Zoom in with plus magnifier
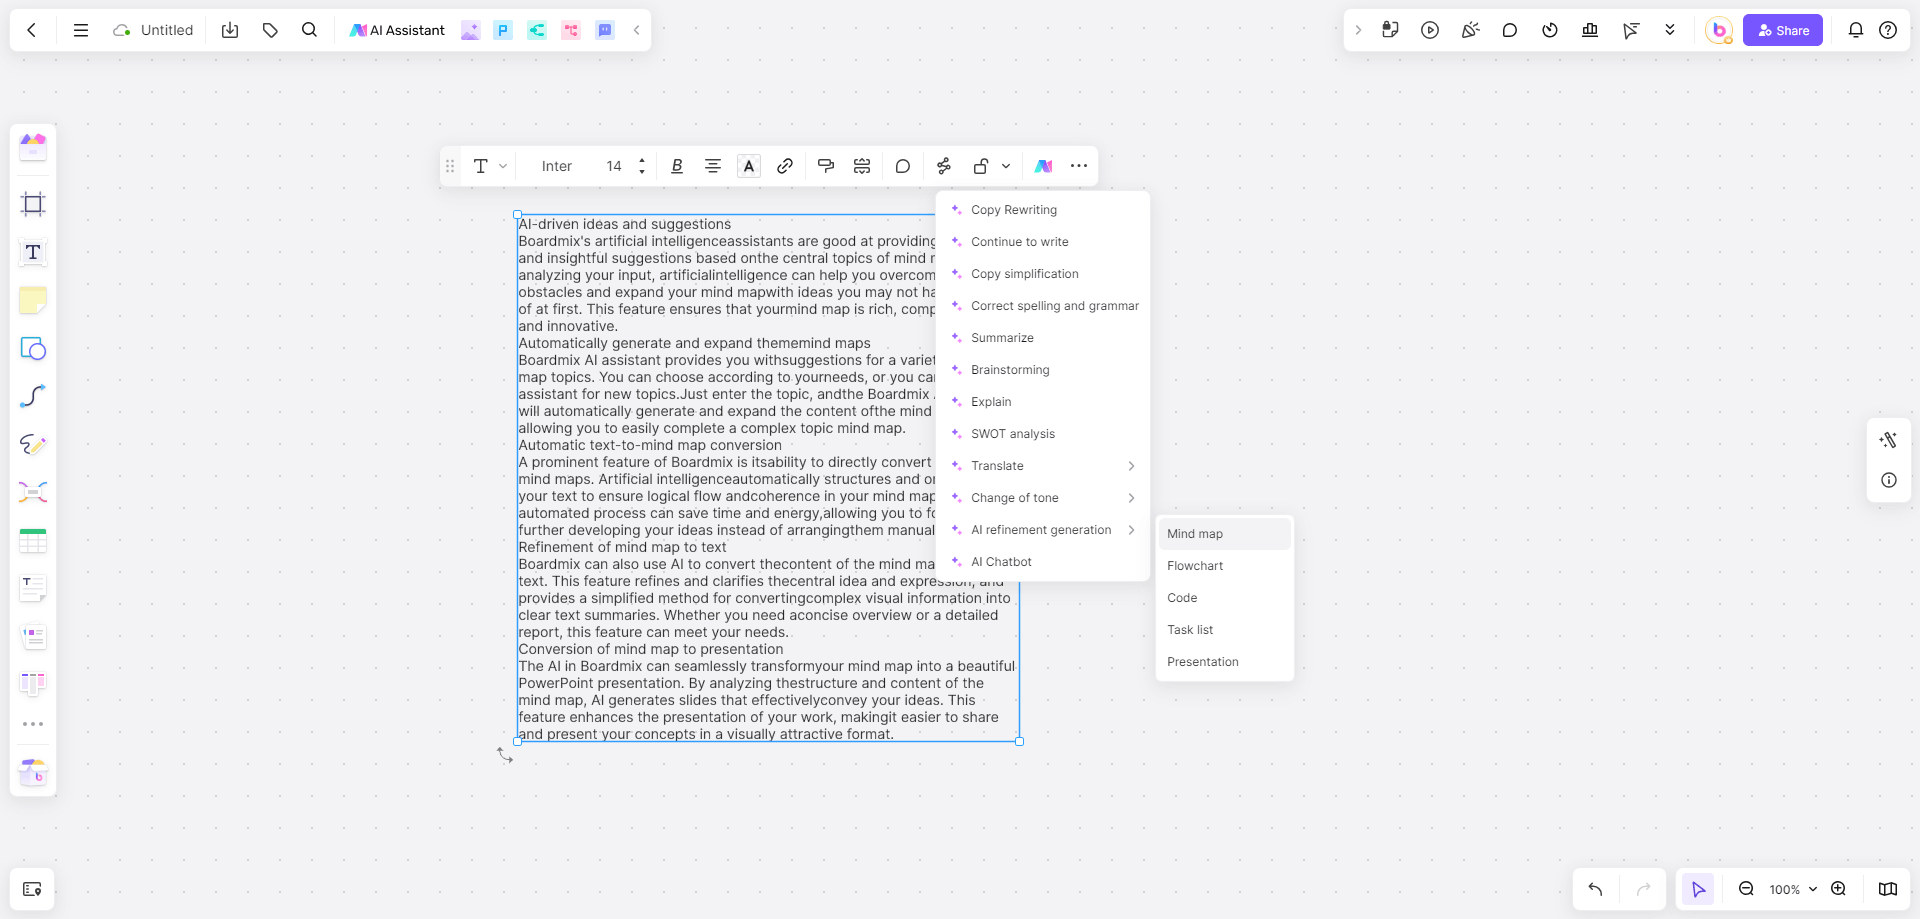The height and width of the screenshot is (919, 1920). 1838,889
